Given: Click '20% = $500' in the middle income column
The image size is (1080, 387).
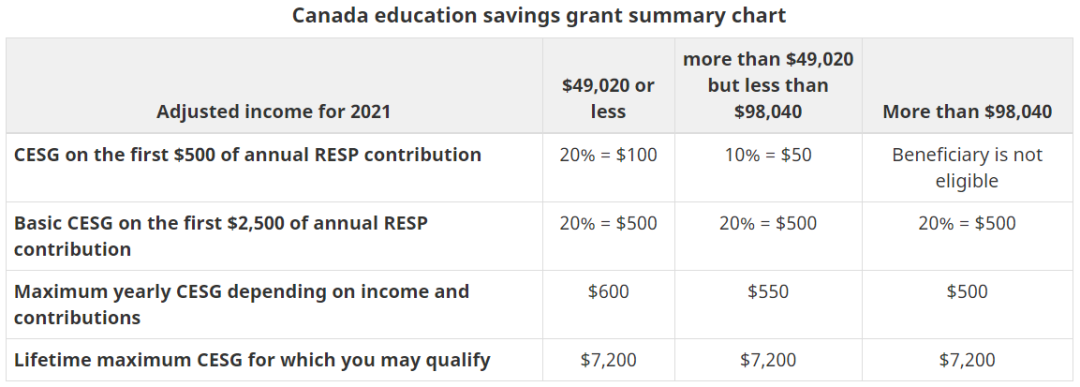Looking at the screenshot, I should (768, 223).
